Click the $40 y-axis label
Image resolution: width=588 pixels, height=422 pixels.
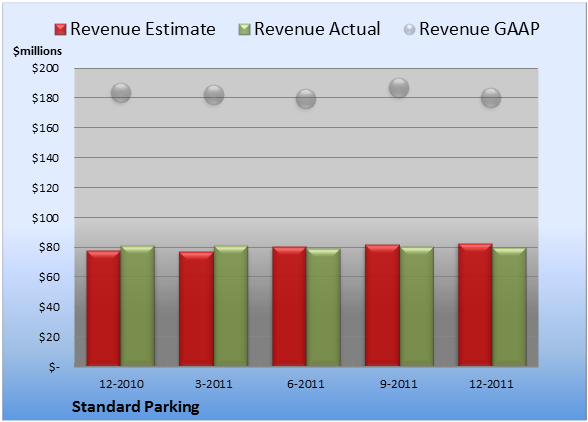[49, 307]
